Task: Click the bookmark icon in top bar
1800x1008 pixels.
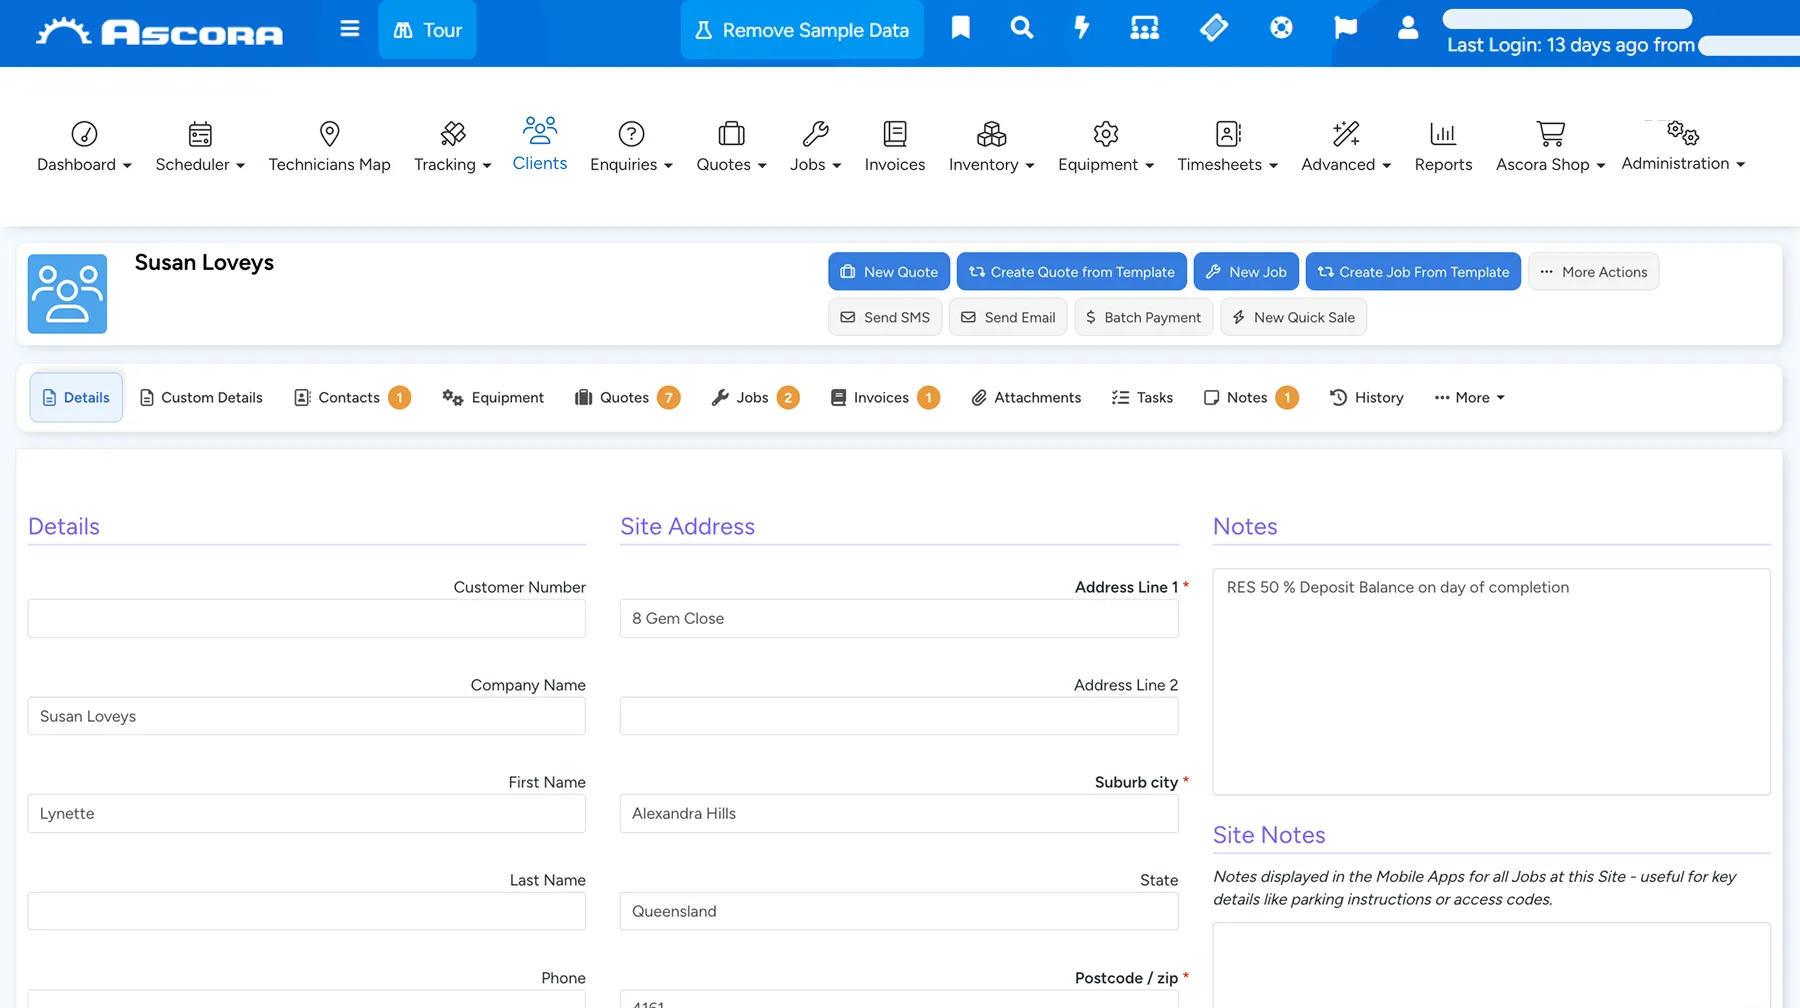Action: tap(960, 28)
